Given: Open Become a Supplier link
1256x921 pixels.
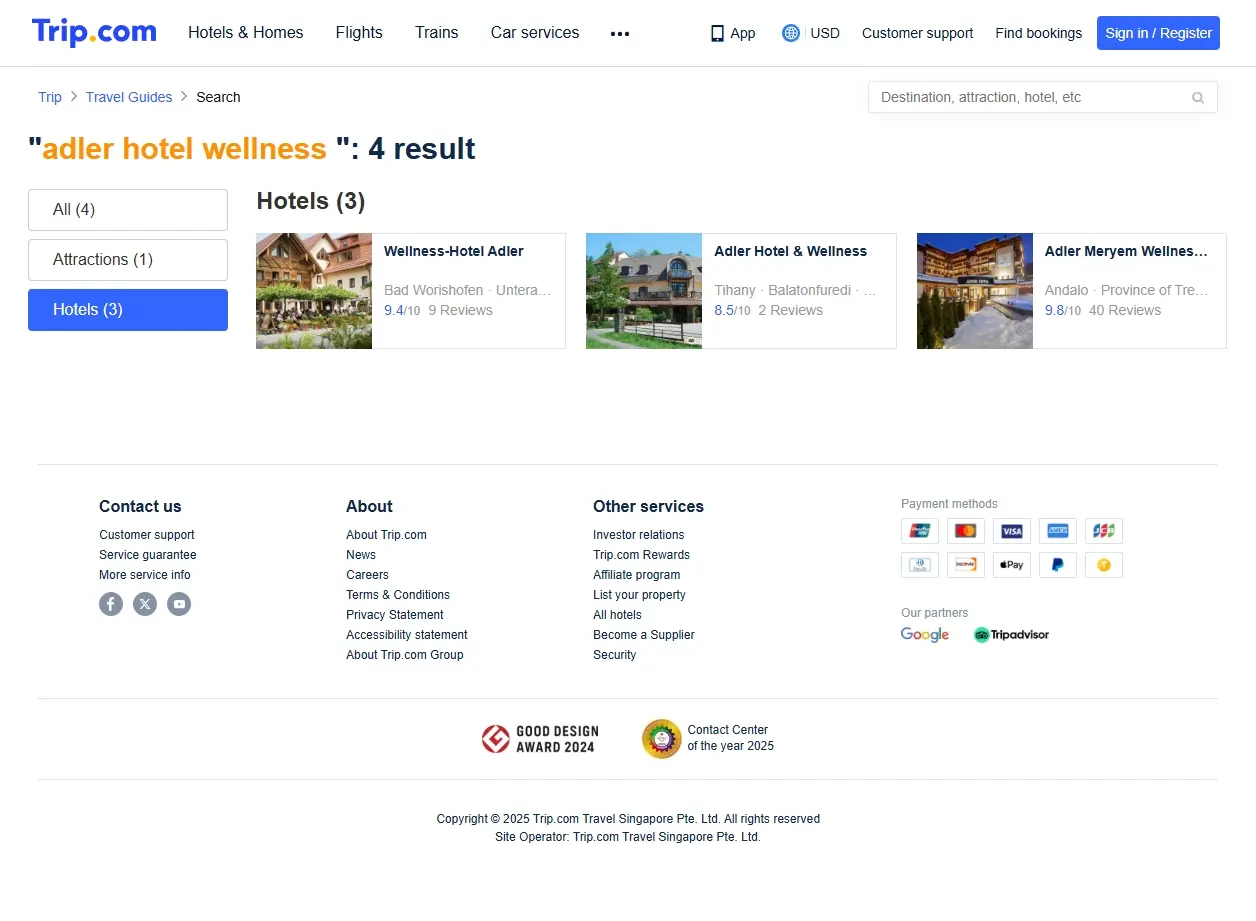Looking at the screenshot, I should (x=644, y=635).
